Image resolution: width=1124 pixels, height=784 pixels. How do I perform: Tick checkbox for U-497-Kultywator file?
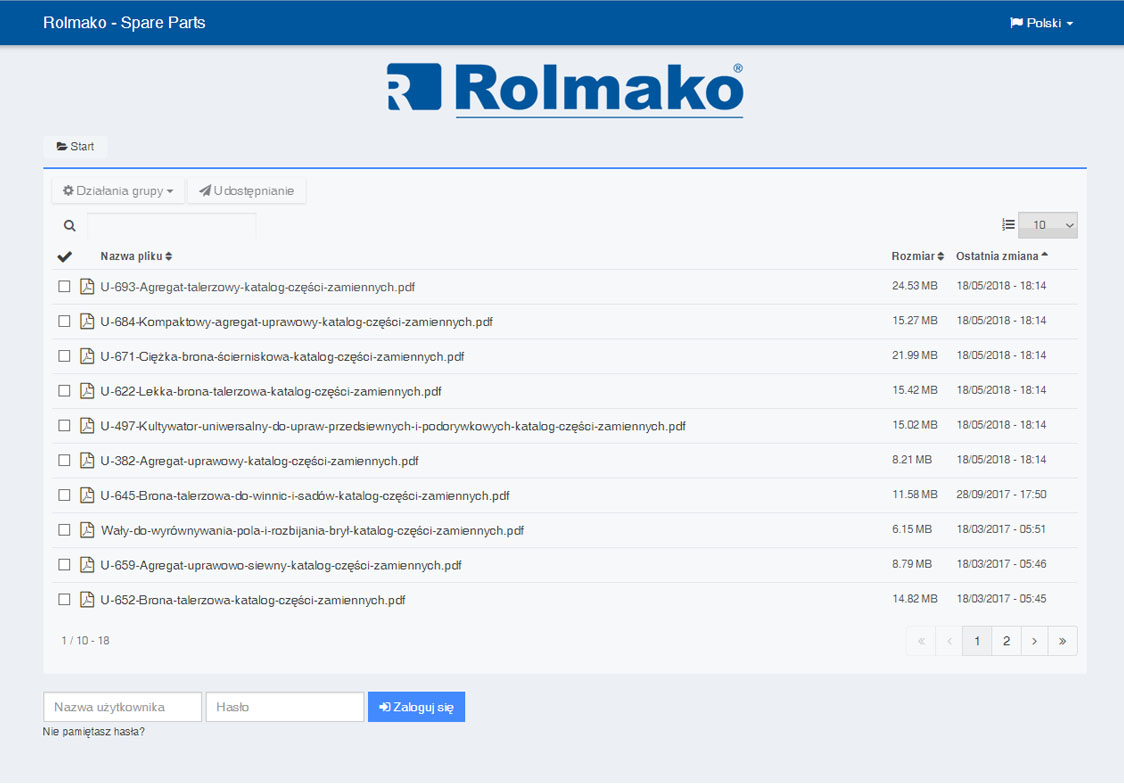[x=65, y=426]
